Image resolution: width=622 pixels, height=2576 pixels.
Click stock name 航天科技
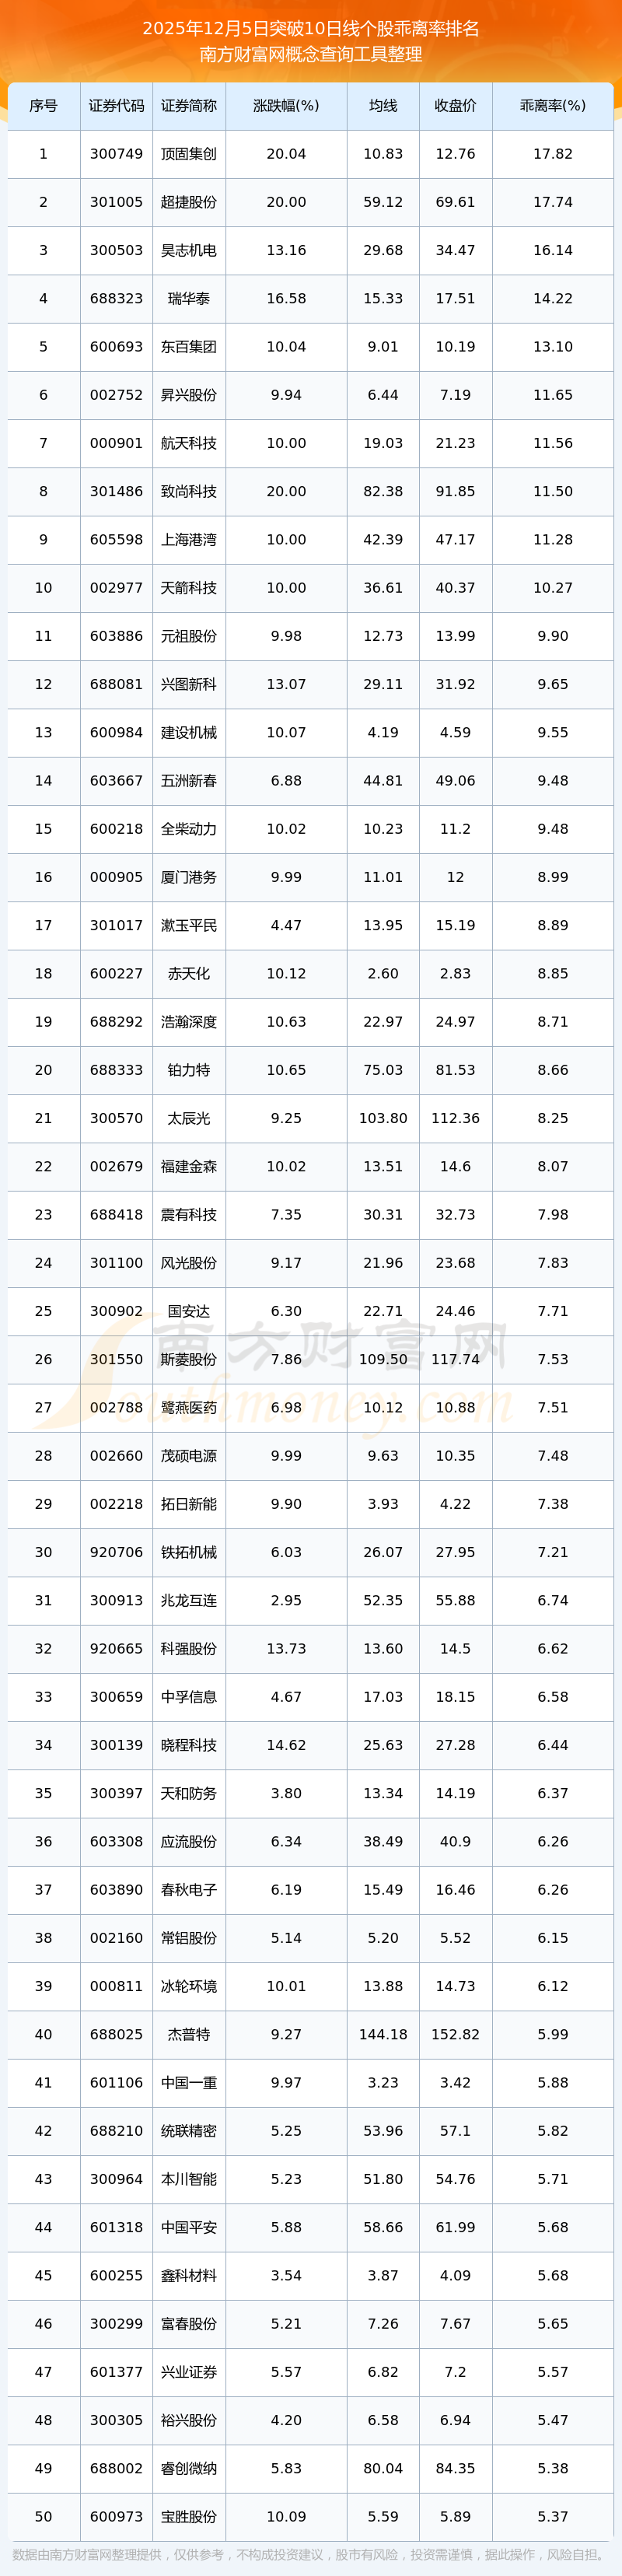pos(189,443)
